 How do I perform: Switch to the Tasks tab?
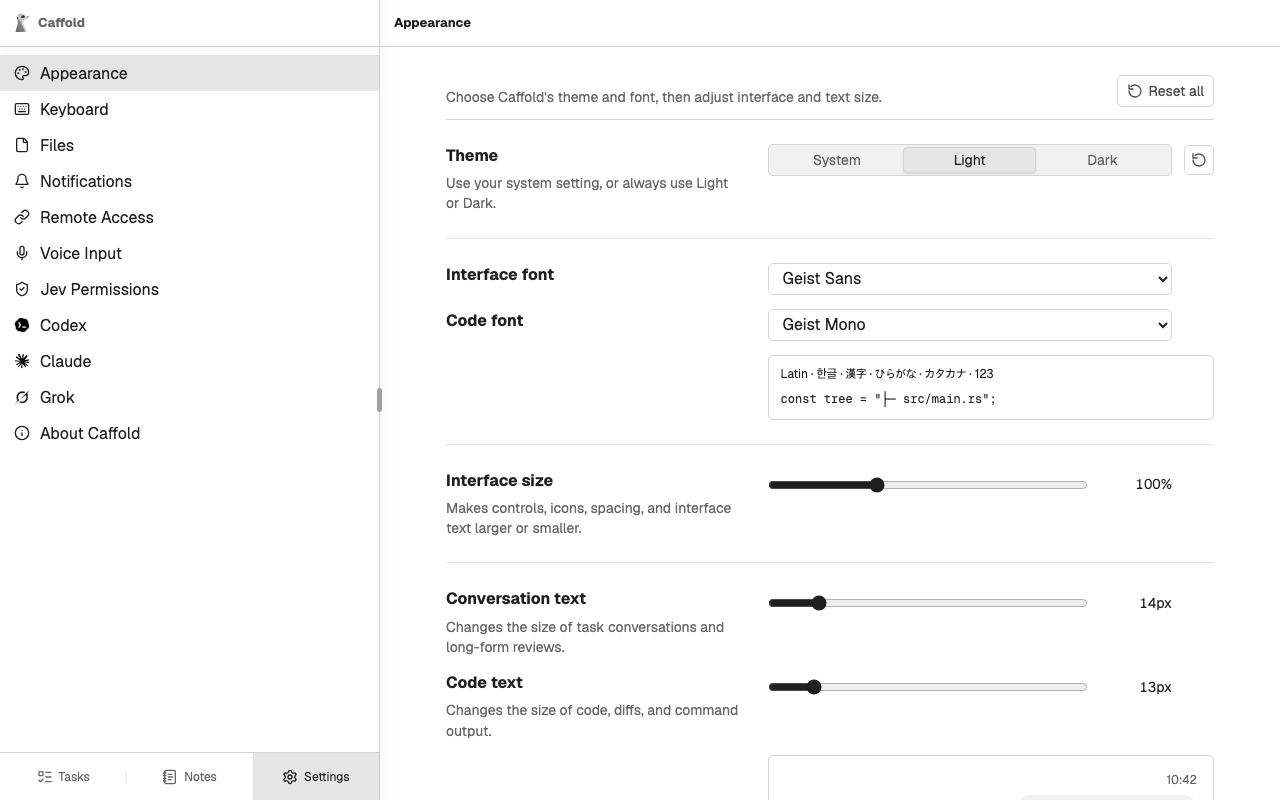pyautogui.click(x=63, y=777)
